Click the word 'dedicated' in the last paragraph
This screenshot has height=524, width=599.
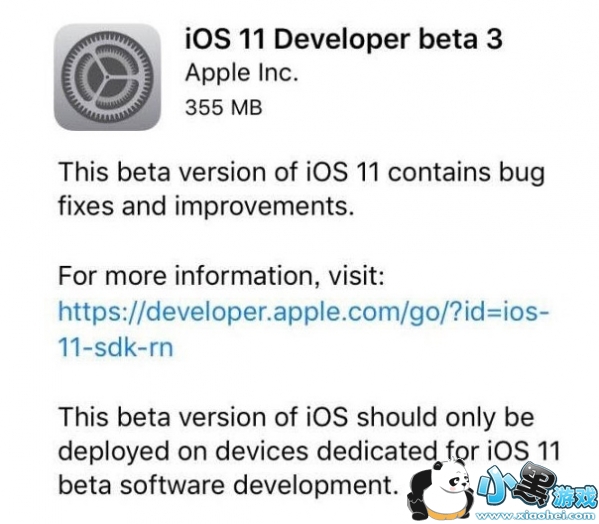coord(377,450)
